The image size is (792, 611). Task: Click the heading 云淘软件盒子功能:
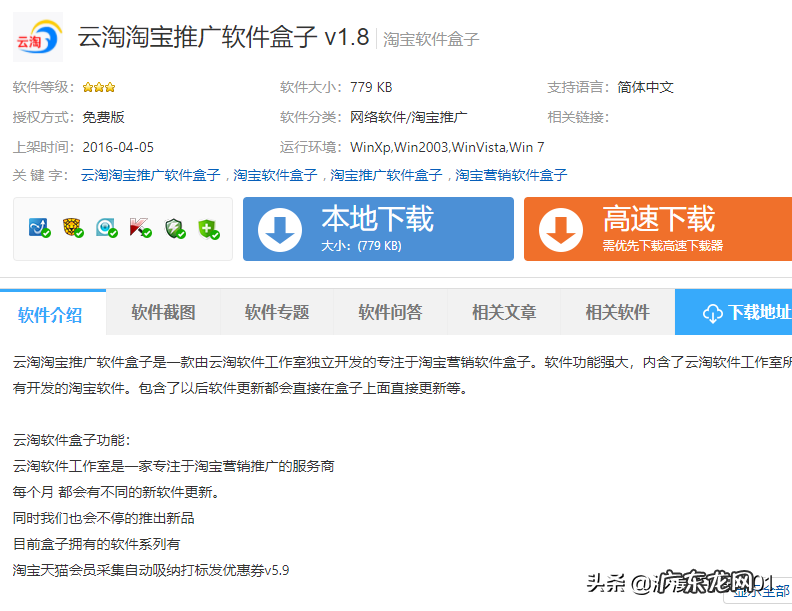[72, 440]
